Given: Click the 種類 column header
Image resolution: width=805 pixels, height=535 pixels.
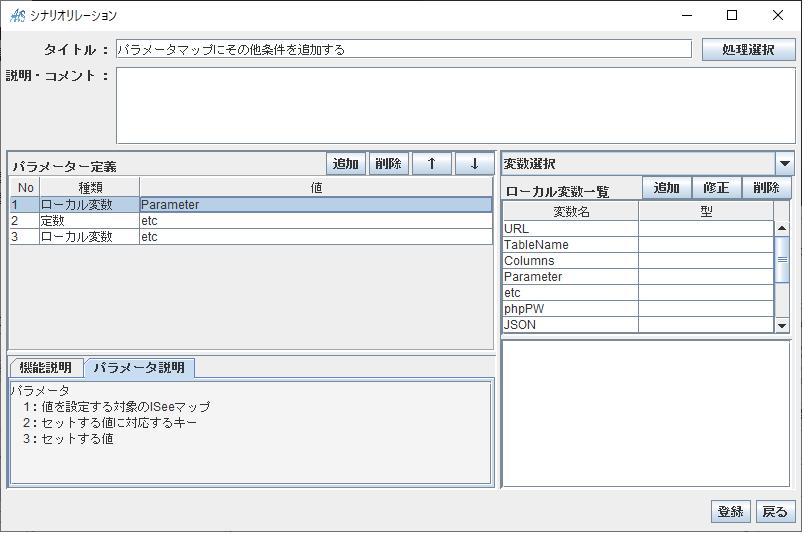Looking at the screenshot, I should pos(89,187).
